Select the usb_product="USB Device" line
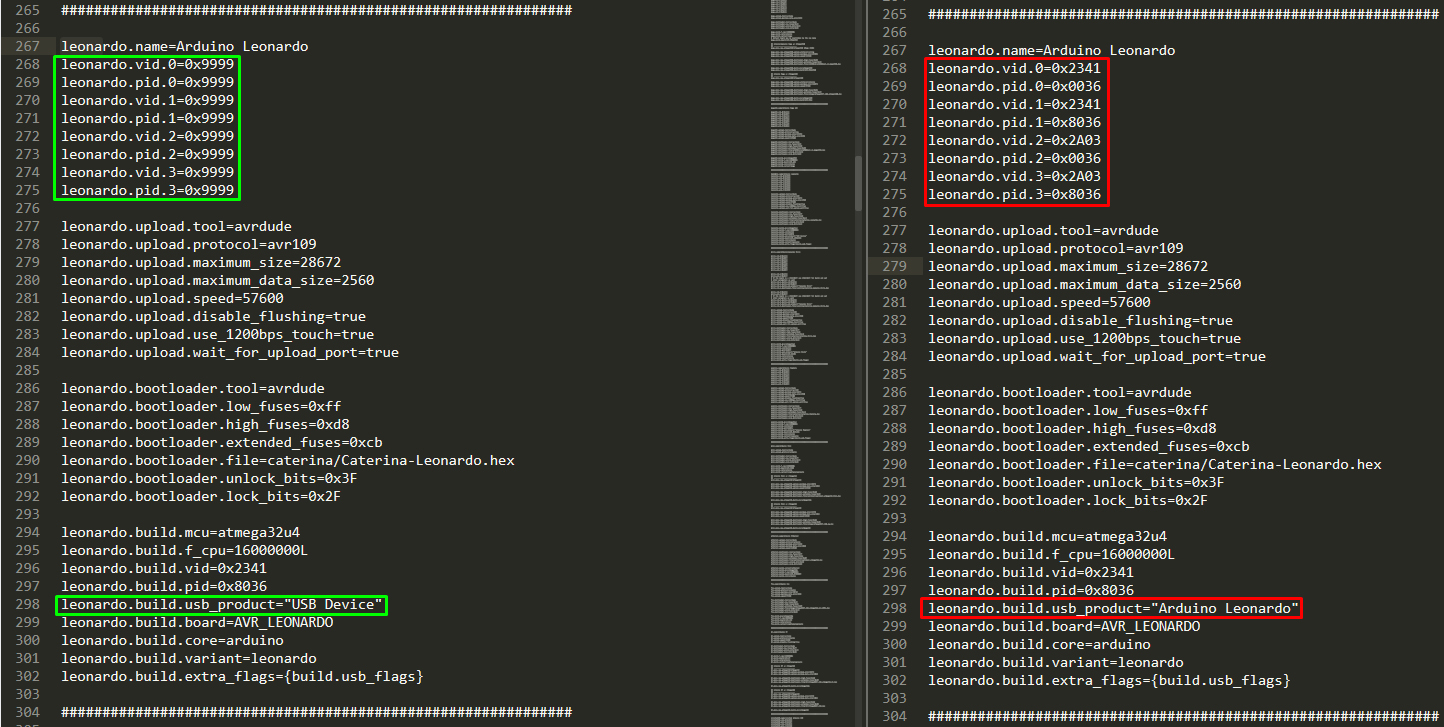The height and width of the screenshot is (727, 1444). coord(222,604)
